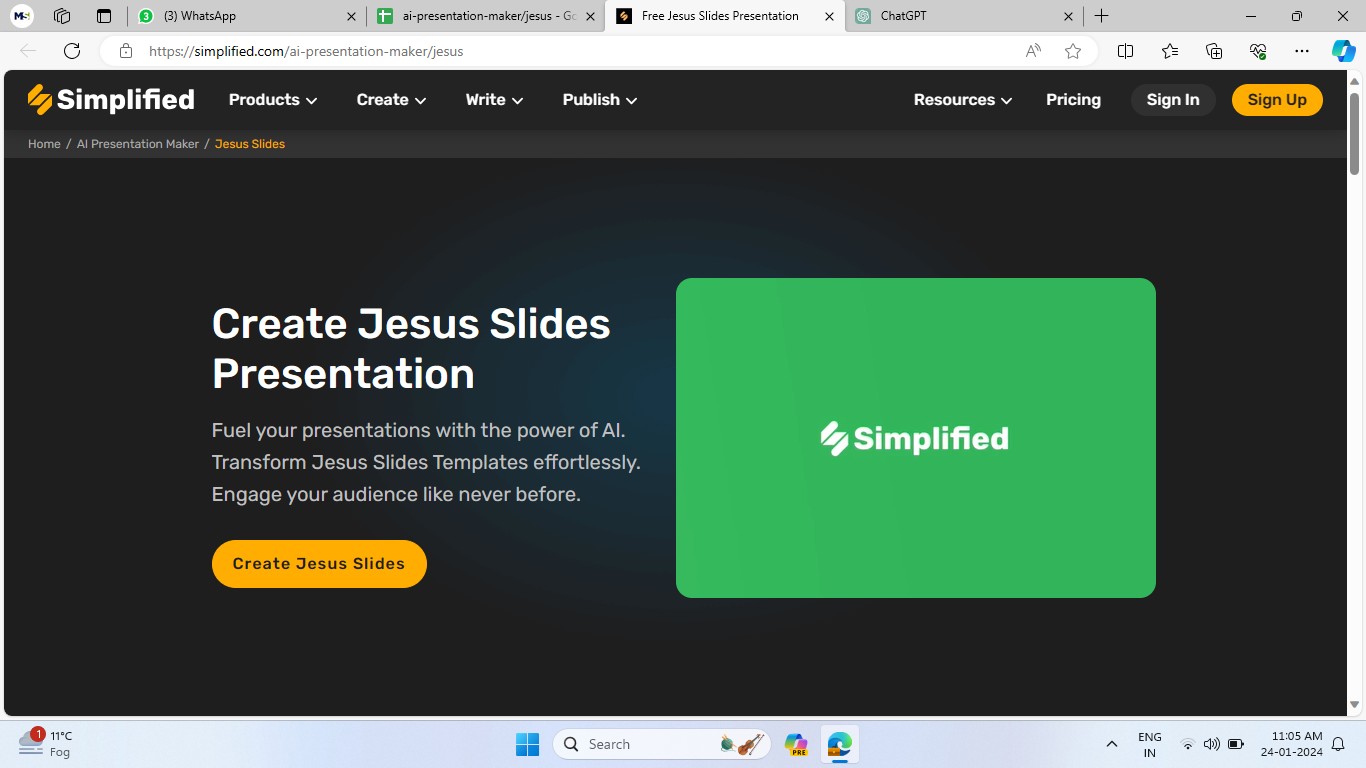Open the Favorites list icon
The image size is (1366, 768).
tap(1170, 51)
